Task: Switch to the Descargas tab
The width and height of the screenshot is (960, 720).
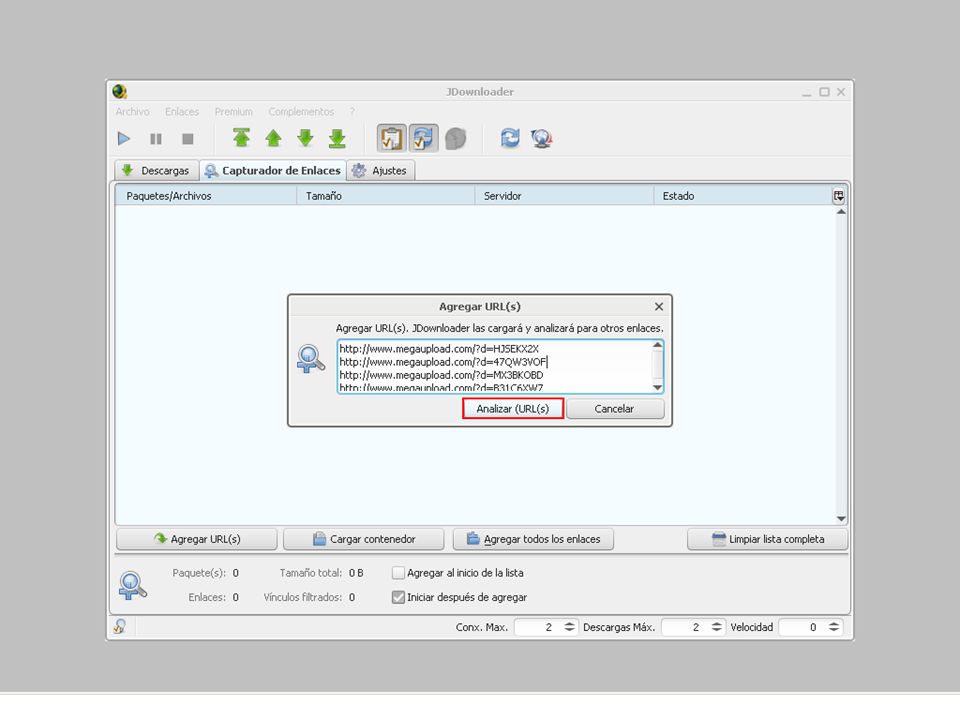Action: point(157,170)
